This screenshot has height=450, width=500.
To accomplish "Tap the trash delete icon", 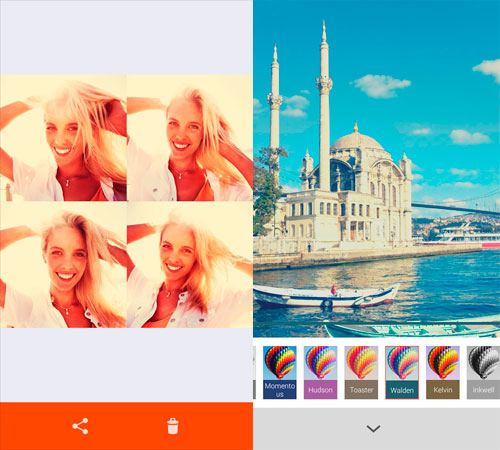I will [173, 426].
